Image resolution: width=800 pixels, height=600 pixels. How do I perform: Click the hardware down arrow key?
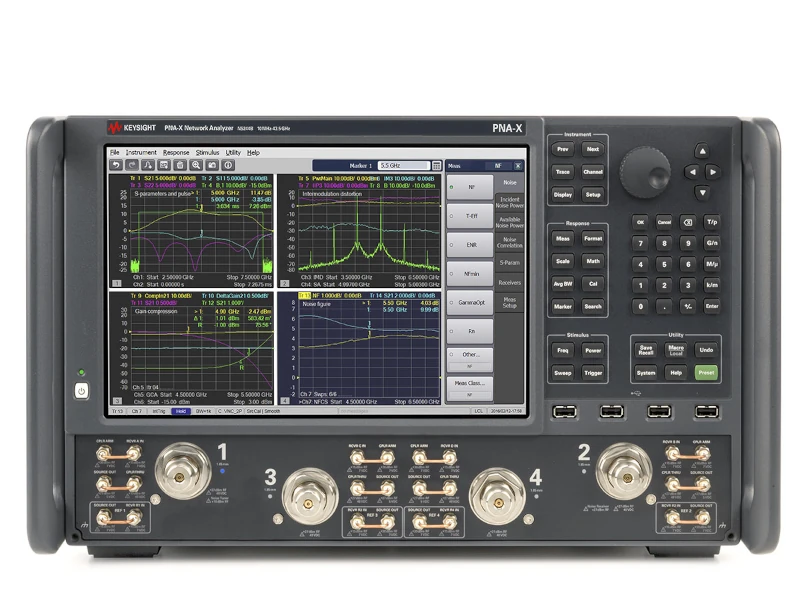(703, 193)
